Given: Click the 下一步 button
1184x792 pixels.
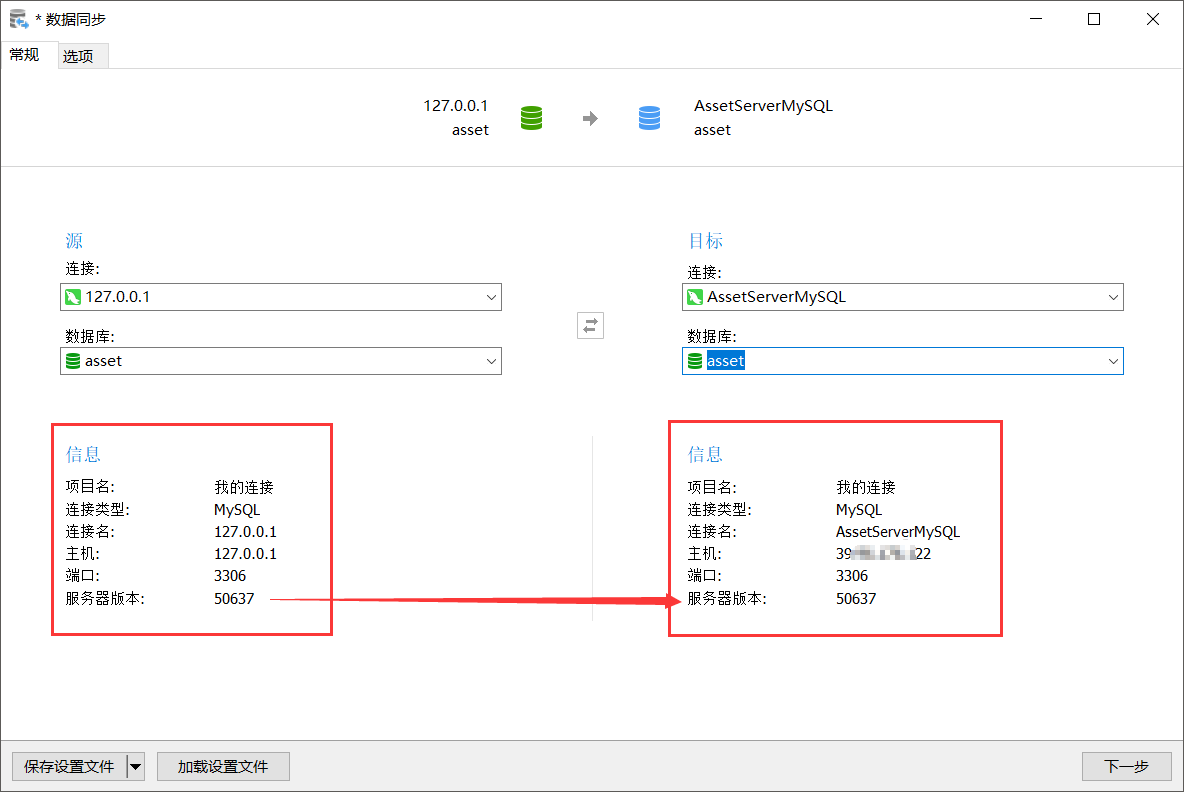Looking at the screenshot, I should click(1126, 766).
